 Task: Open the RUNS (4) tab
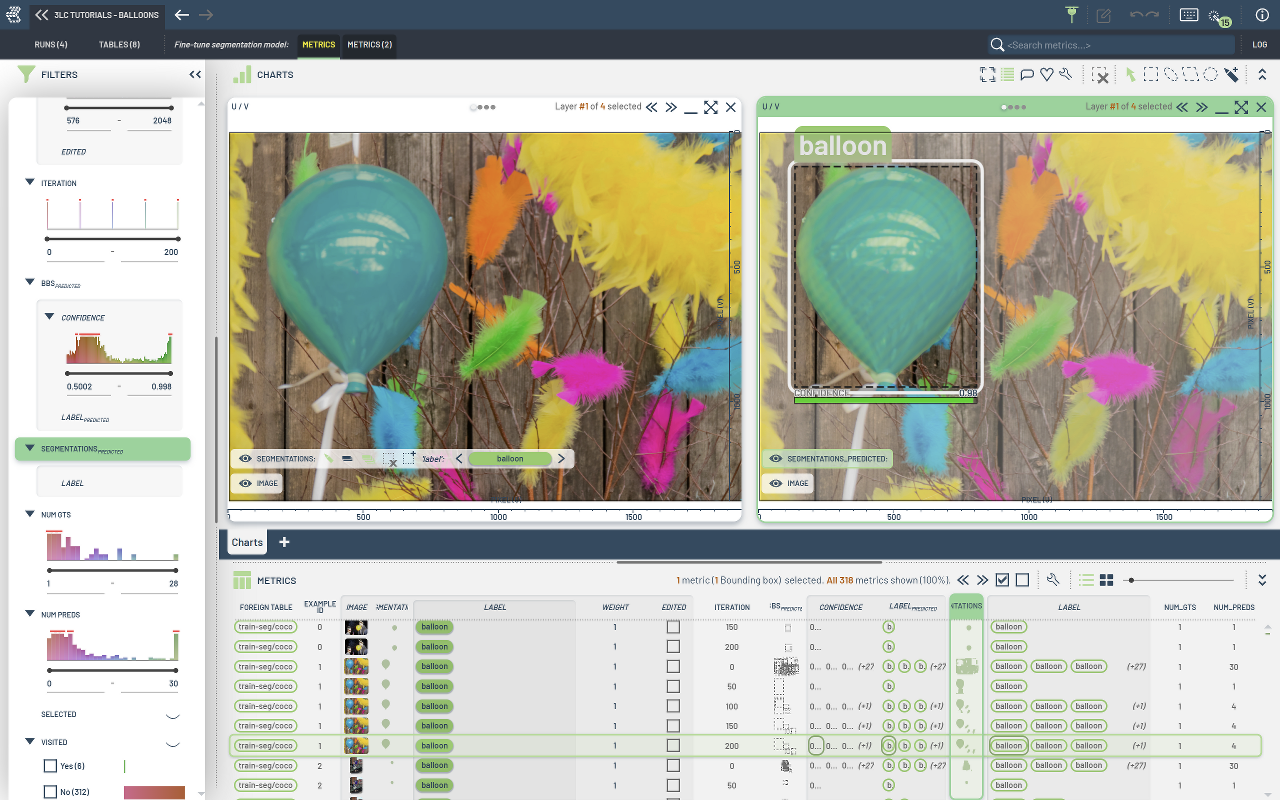51,45
